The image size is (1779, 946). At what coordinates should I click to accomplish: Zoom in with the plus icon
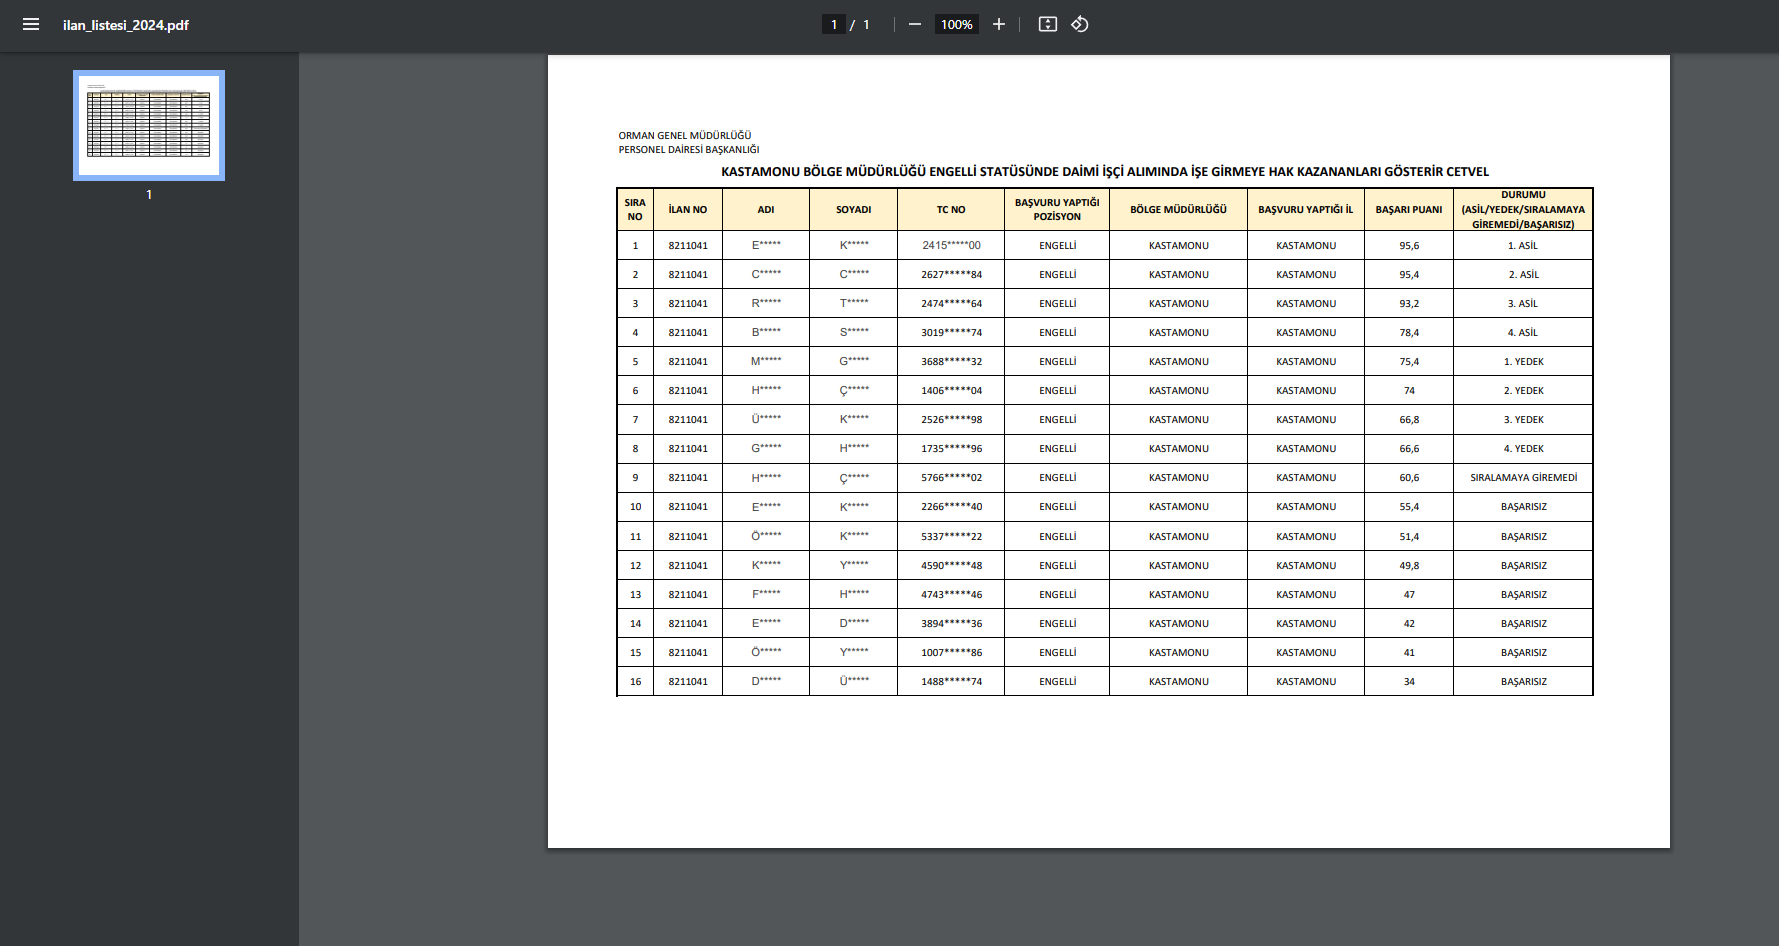[998, 24]
